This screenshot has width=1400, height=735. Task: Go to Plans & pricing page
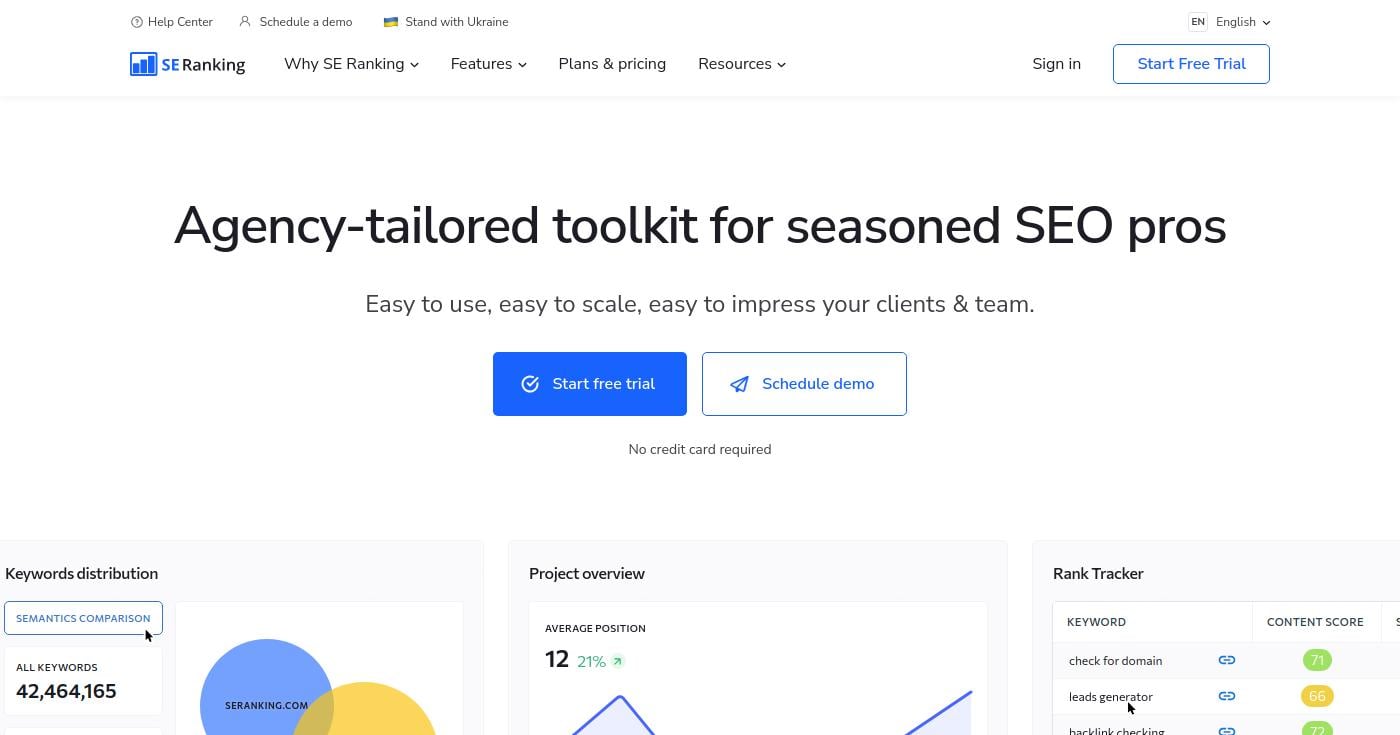pyautogui.click(x=612, y=64)
